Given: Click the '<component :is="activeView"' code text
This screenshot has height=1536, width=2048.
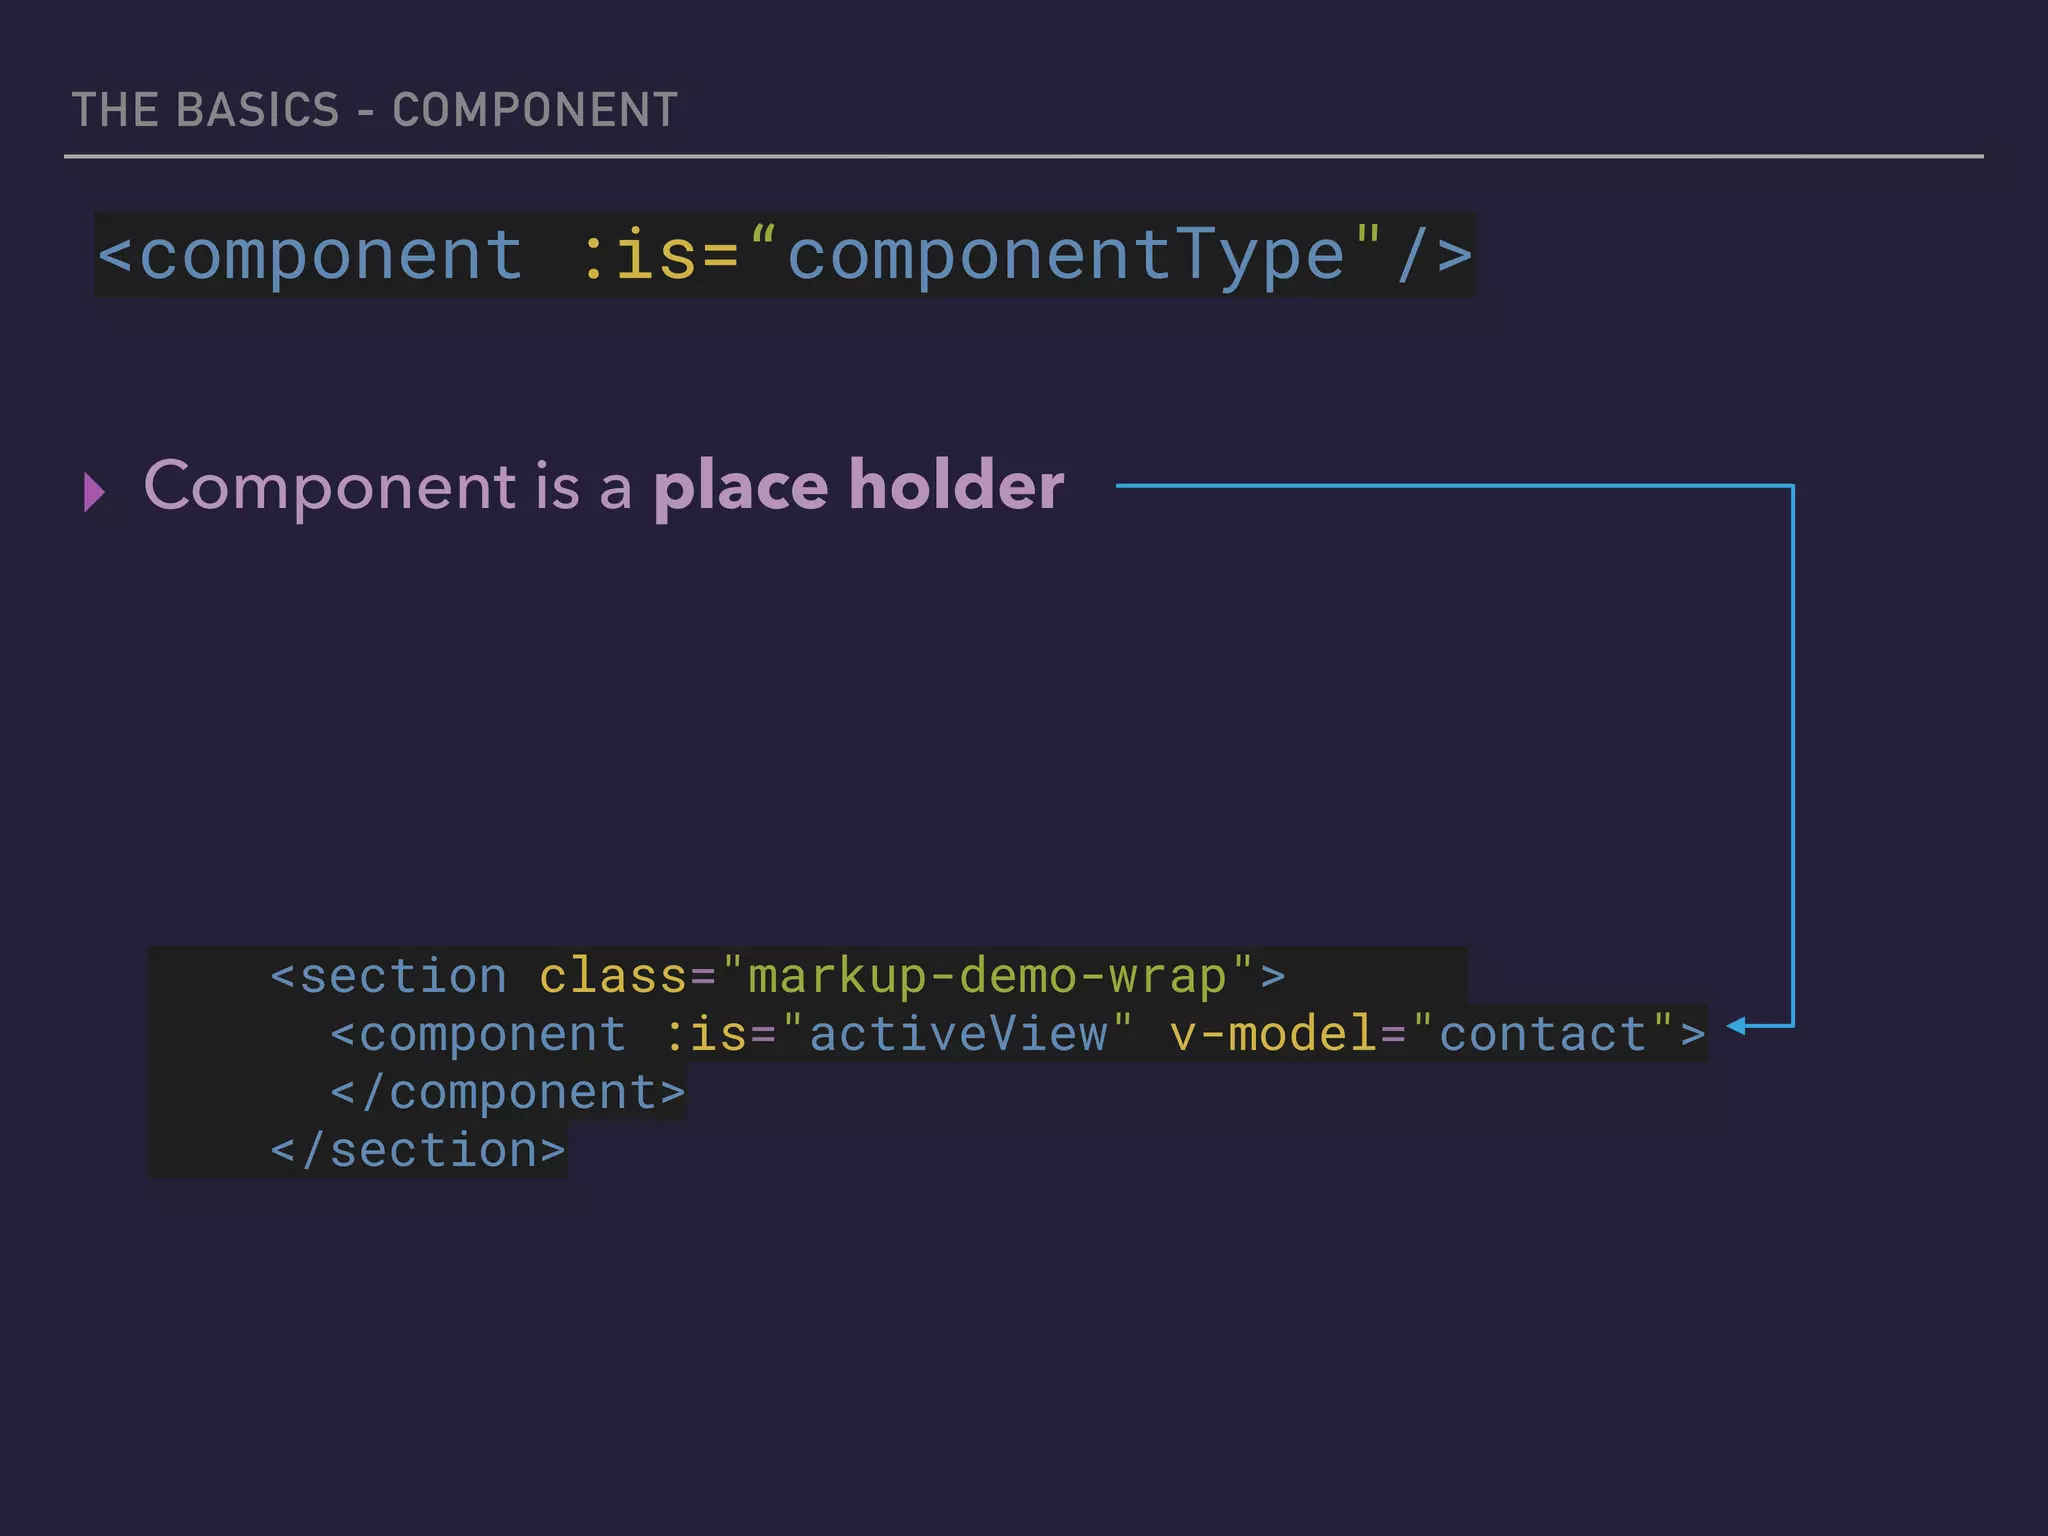Looking at the screenshot, I should (731, 1034).
